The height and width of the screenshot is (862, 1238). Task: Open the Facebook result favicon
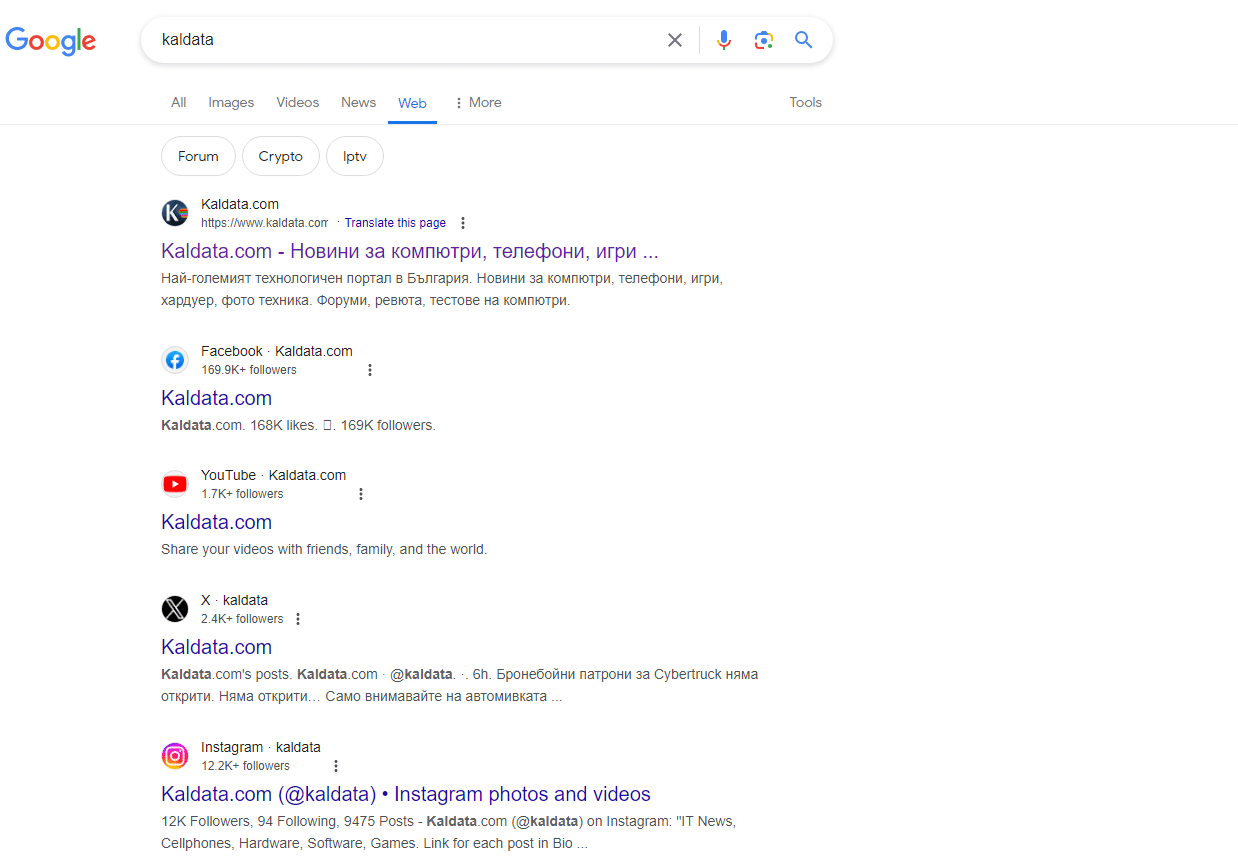tap(175, 360)
